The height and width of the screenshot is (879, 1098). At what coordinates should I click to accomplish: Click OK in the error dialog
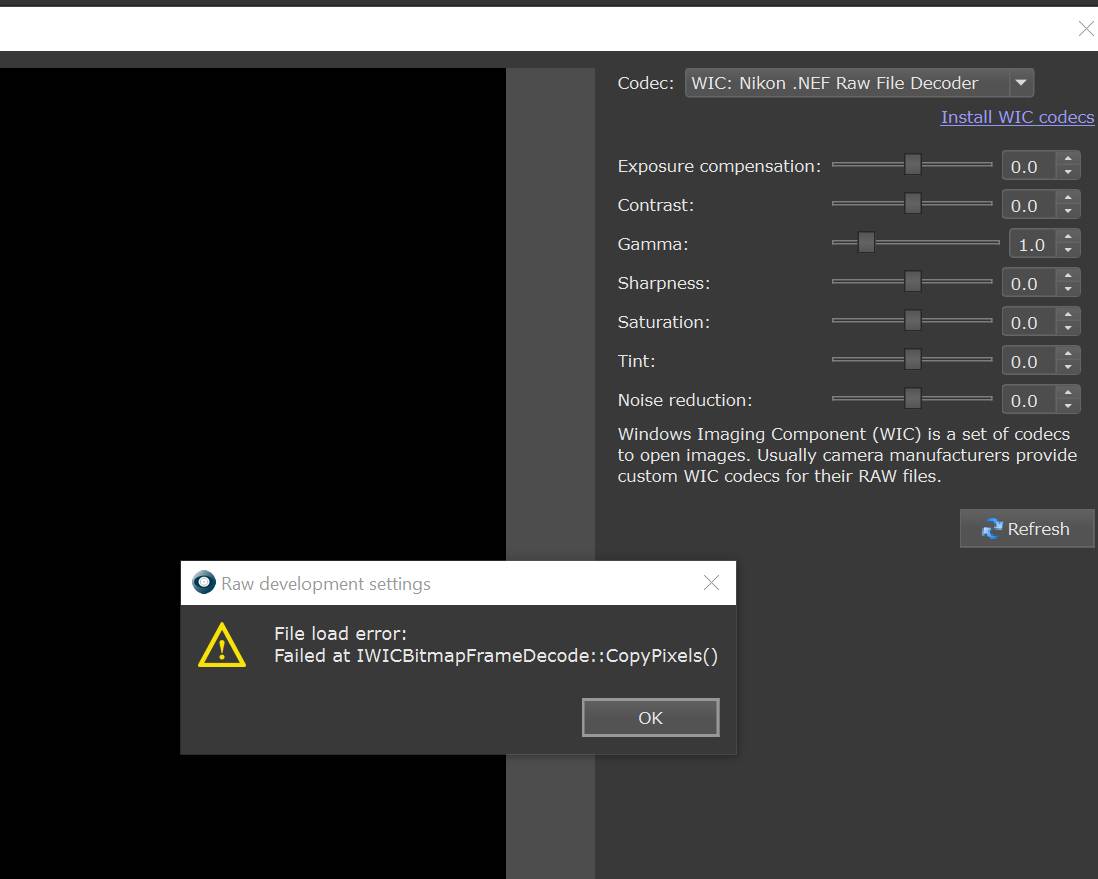coord(651,717)
